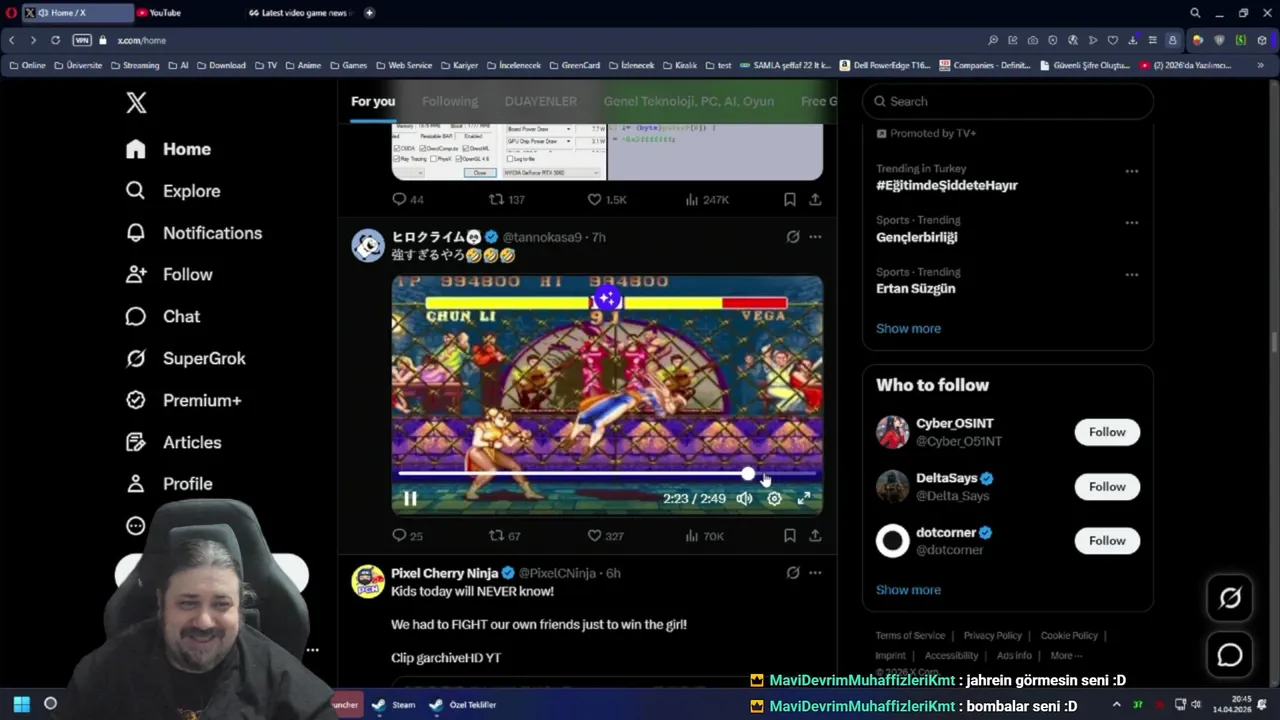Viewport: 1280px width, 720px height.
Task: Open options for Gençlerbirliği trend
Action: (1131, 223)
